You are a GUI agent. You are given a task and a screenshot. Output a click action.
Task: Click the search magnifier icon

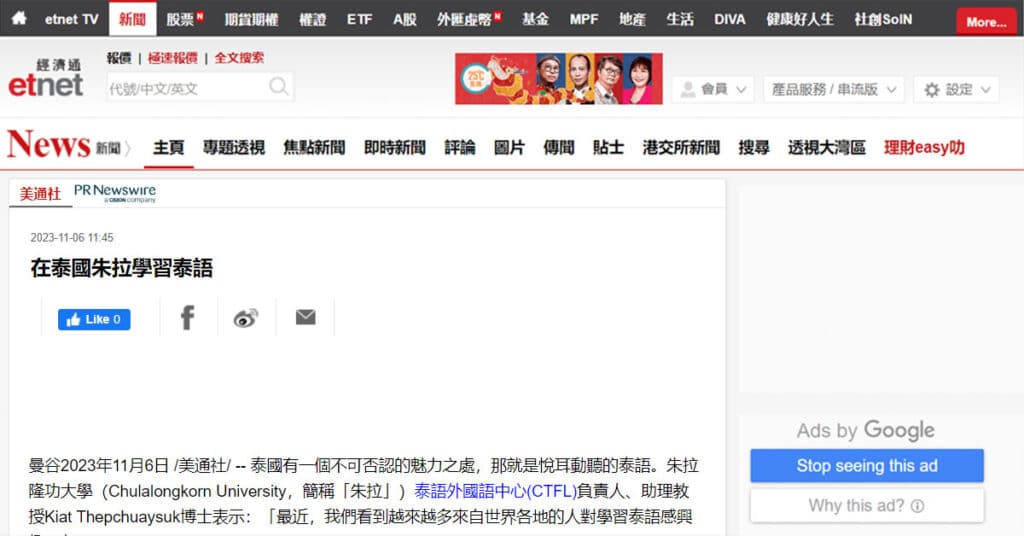279,86
